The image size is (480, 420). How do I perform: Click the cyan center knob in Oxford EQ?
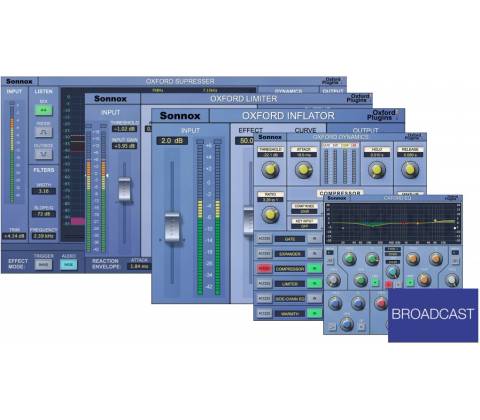click(x=393, y=272)
